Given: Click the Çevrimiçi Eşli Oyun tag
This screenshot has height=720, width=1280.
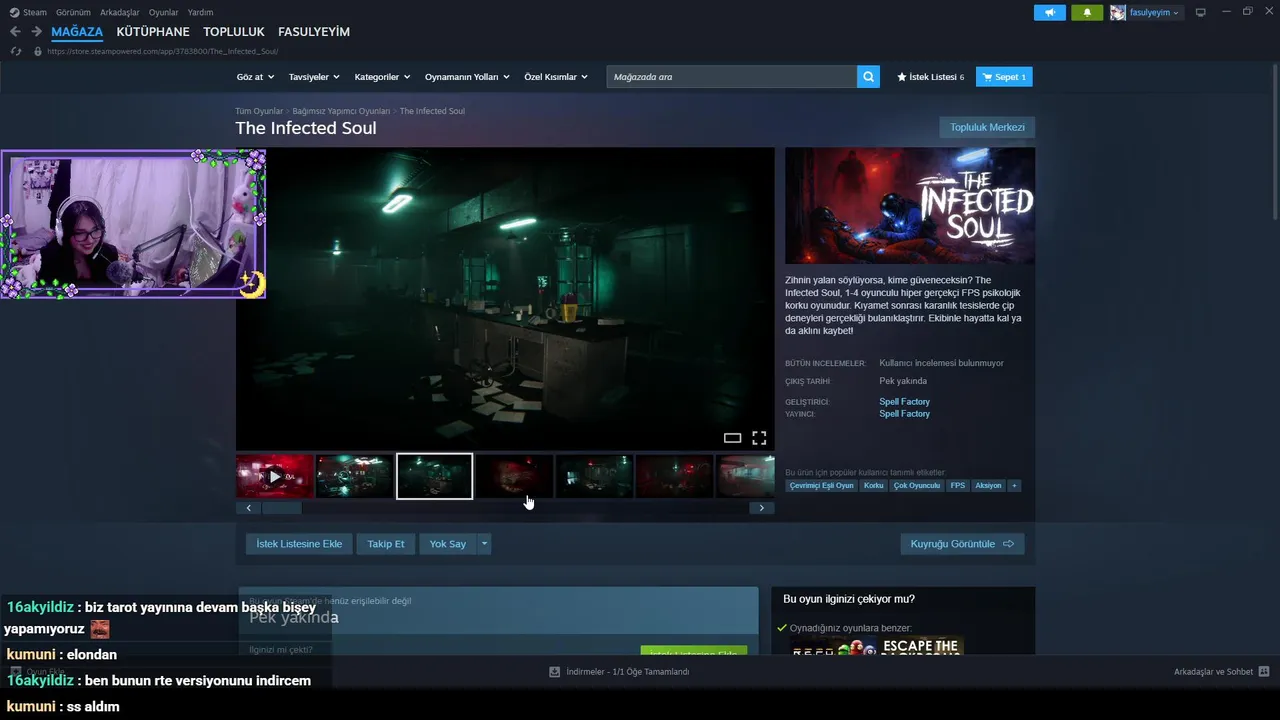Looking at the screenshot, I should (x=821, y=485).
